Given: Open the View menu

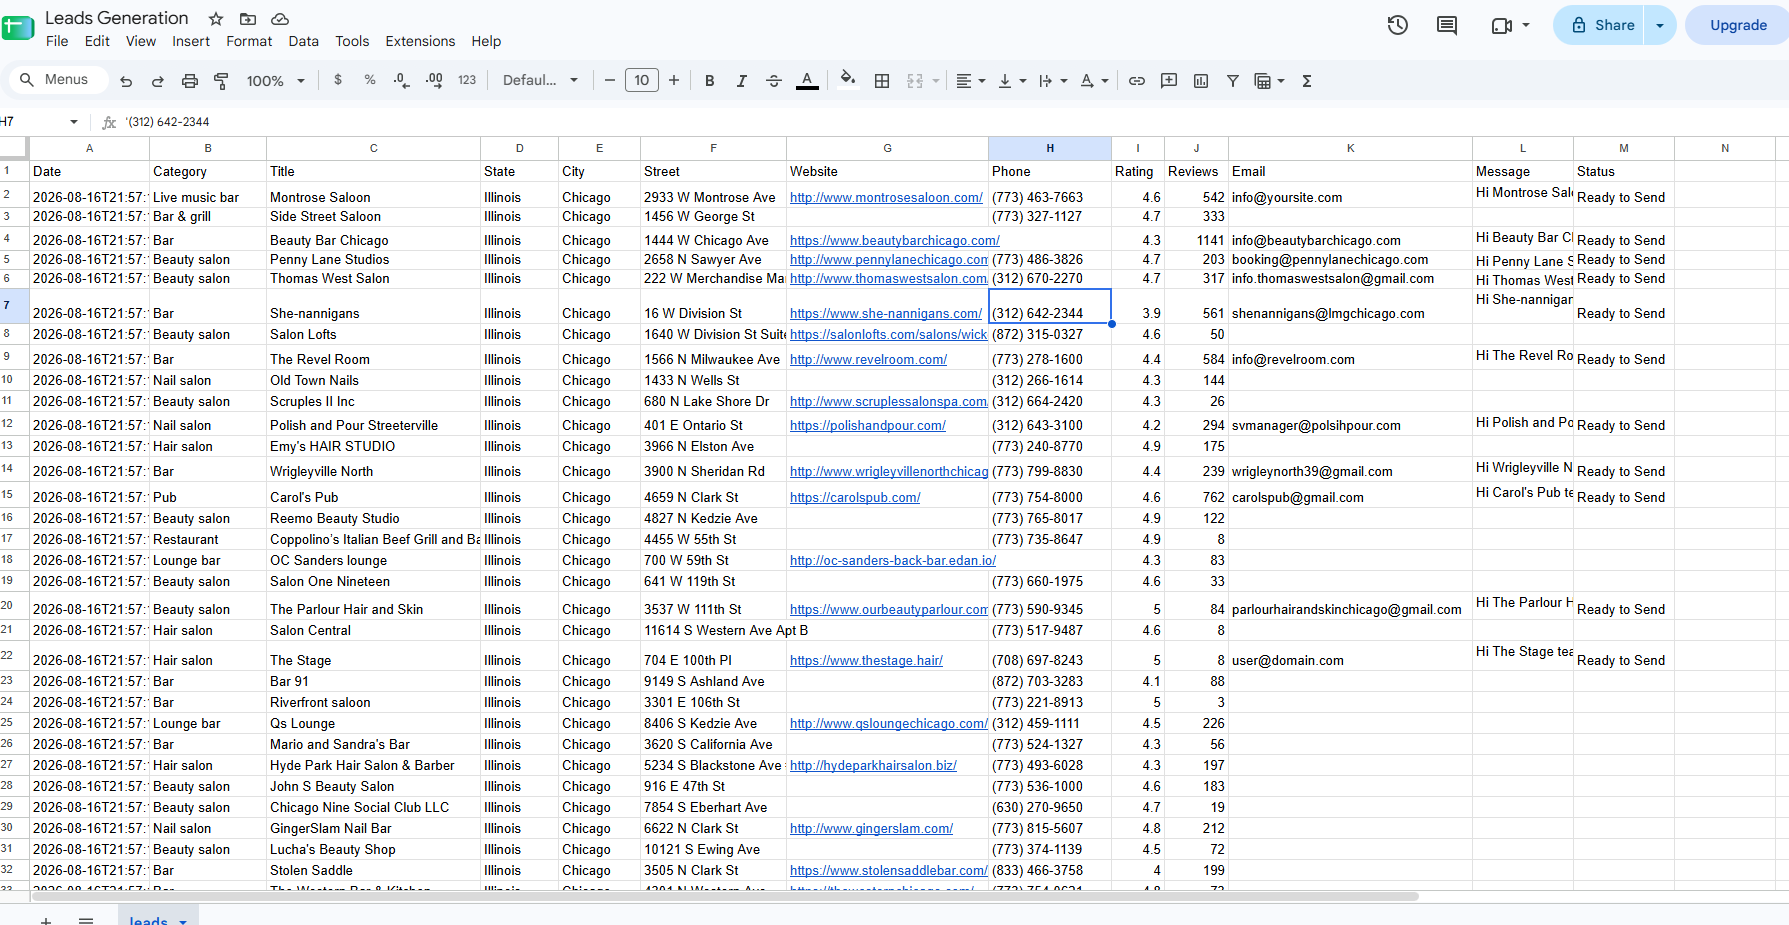Looking at the screenshot, I should point(141,41).
